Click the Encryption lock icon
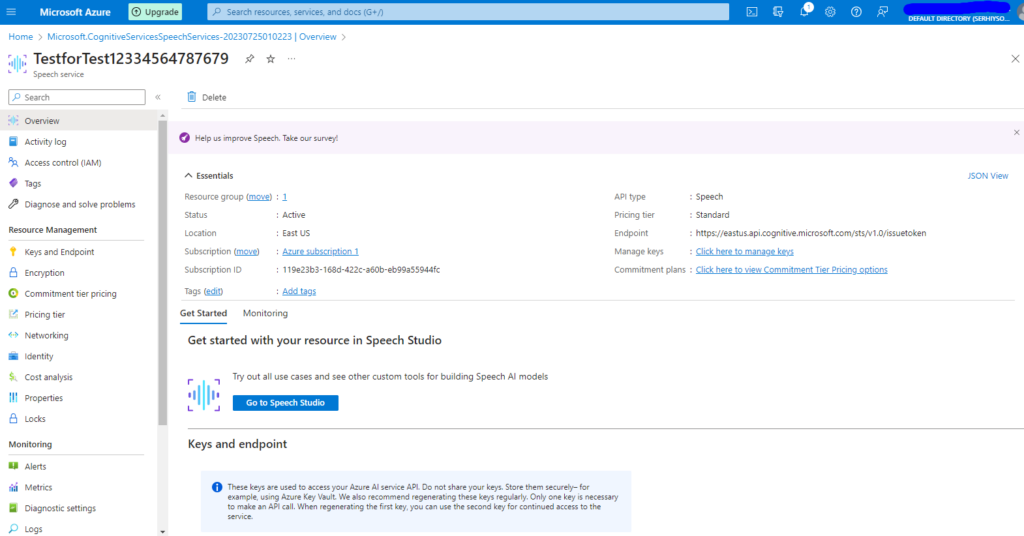Viewport: 1024px width, 536px height. tap(13, 272)
